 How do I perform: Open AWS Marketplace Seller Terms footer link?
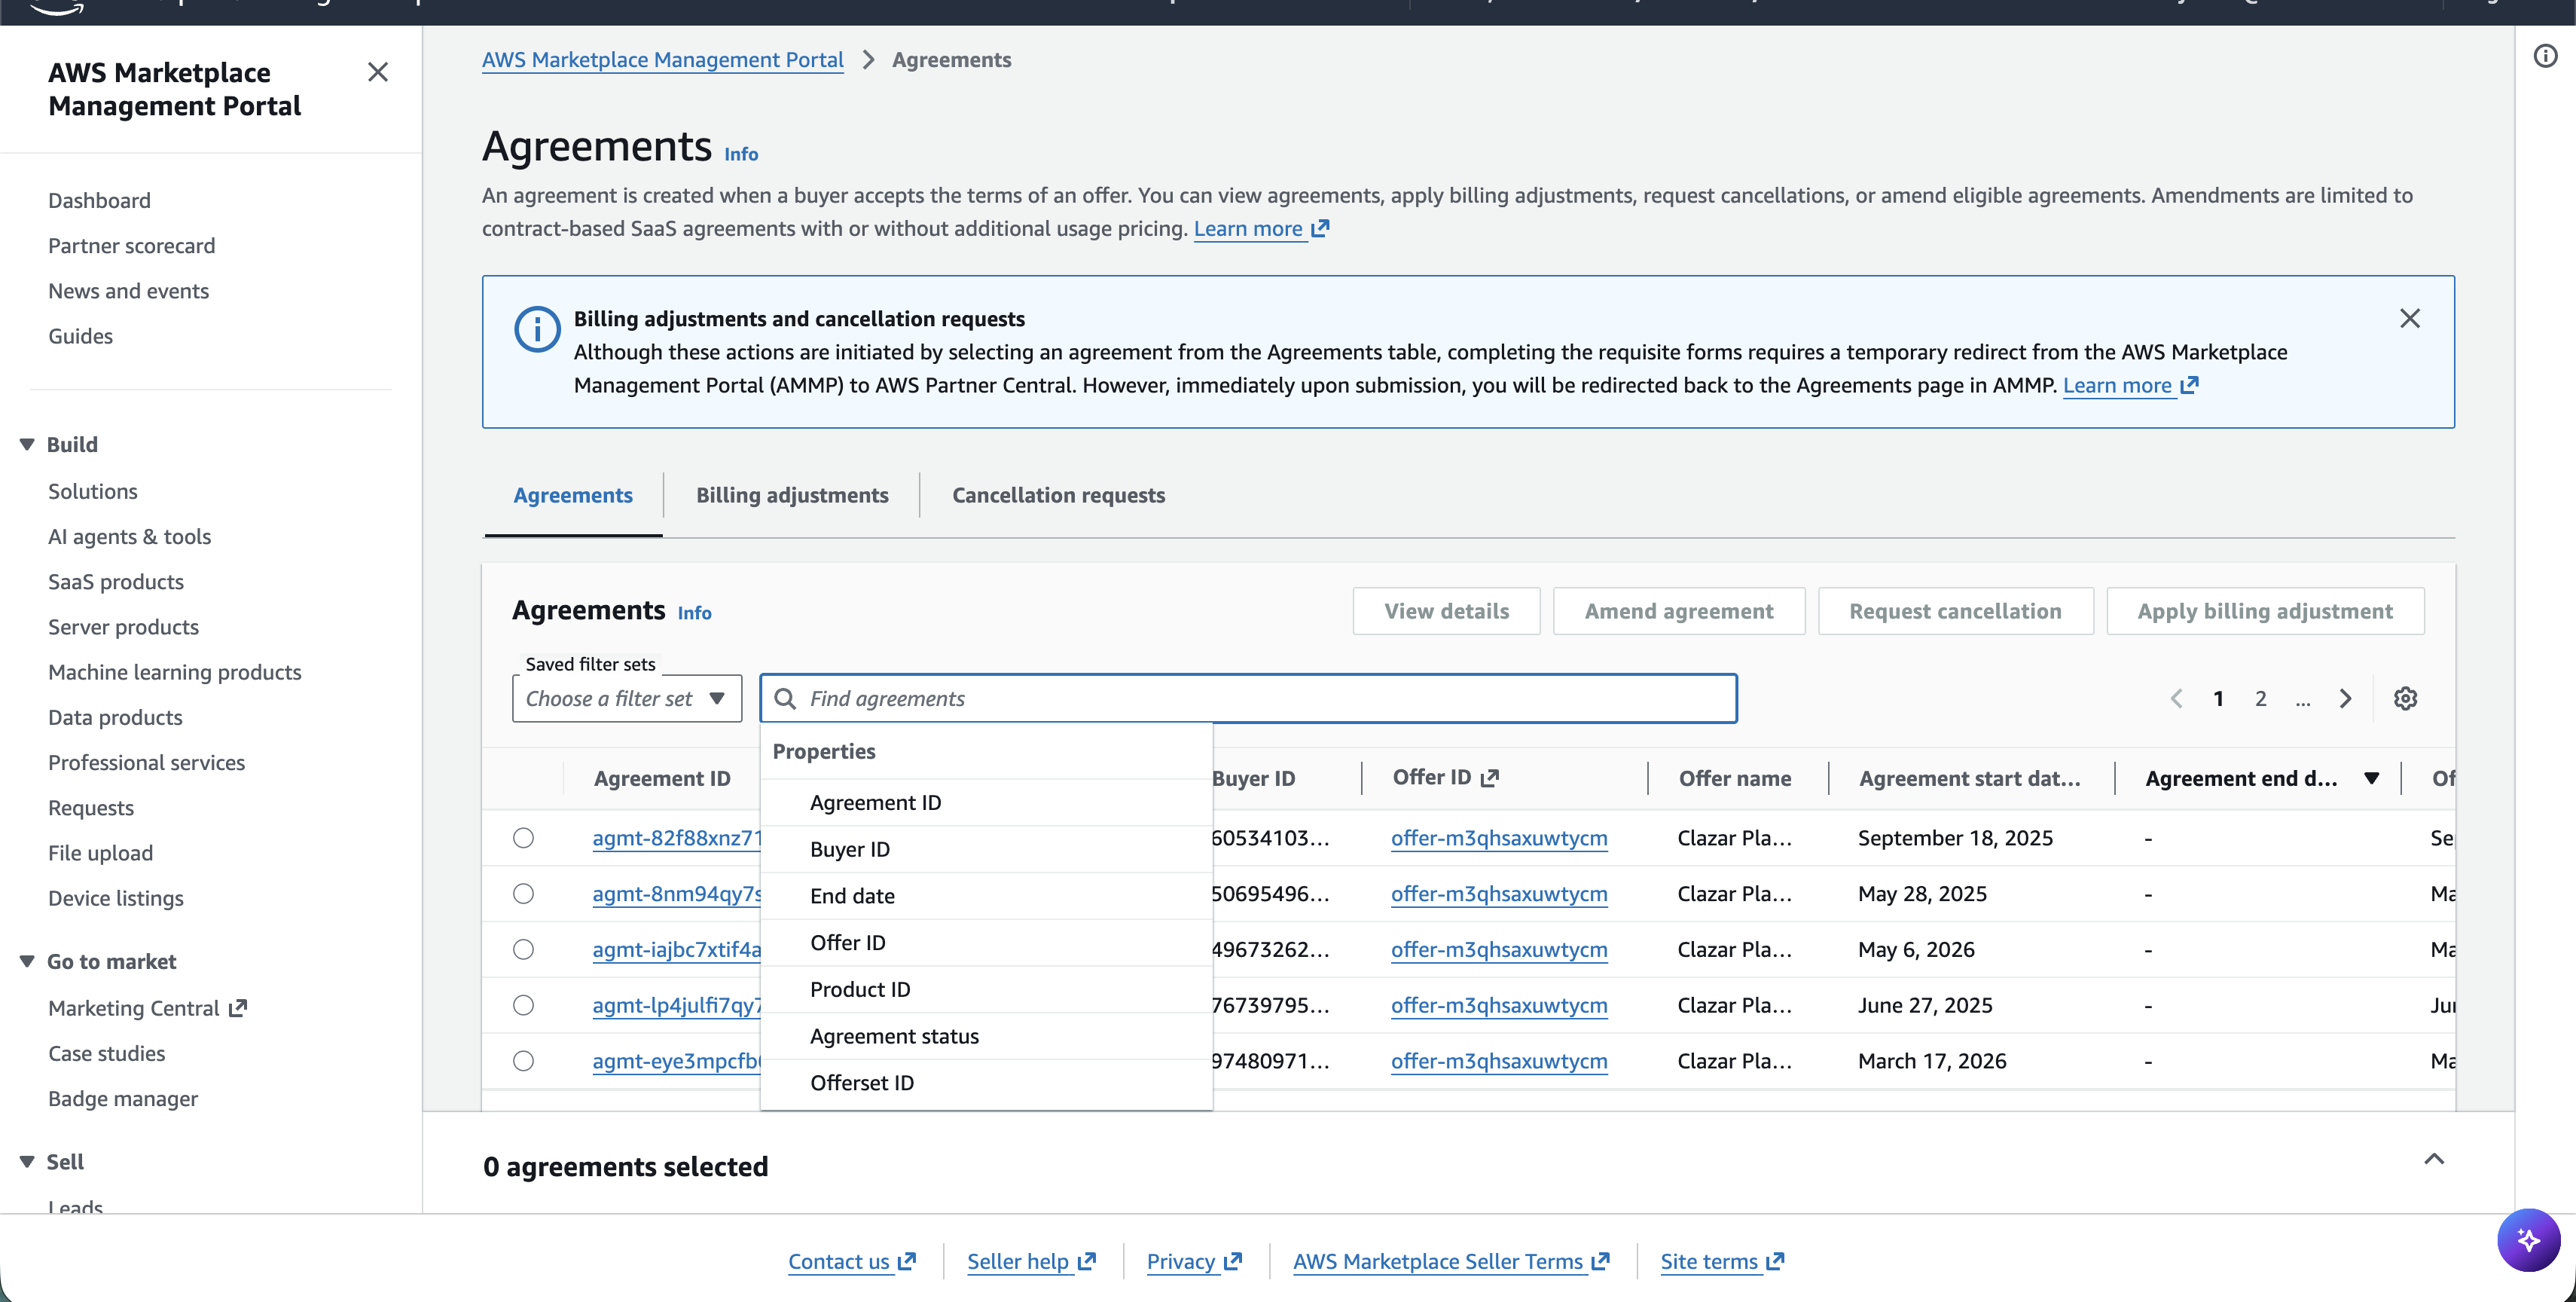click(1451, 1262)
